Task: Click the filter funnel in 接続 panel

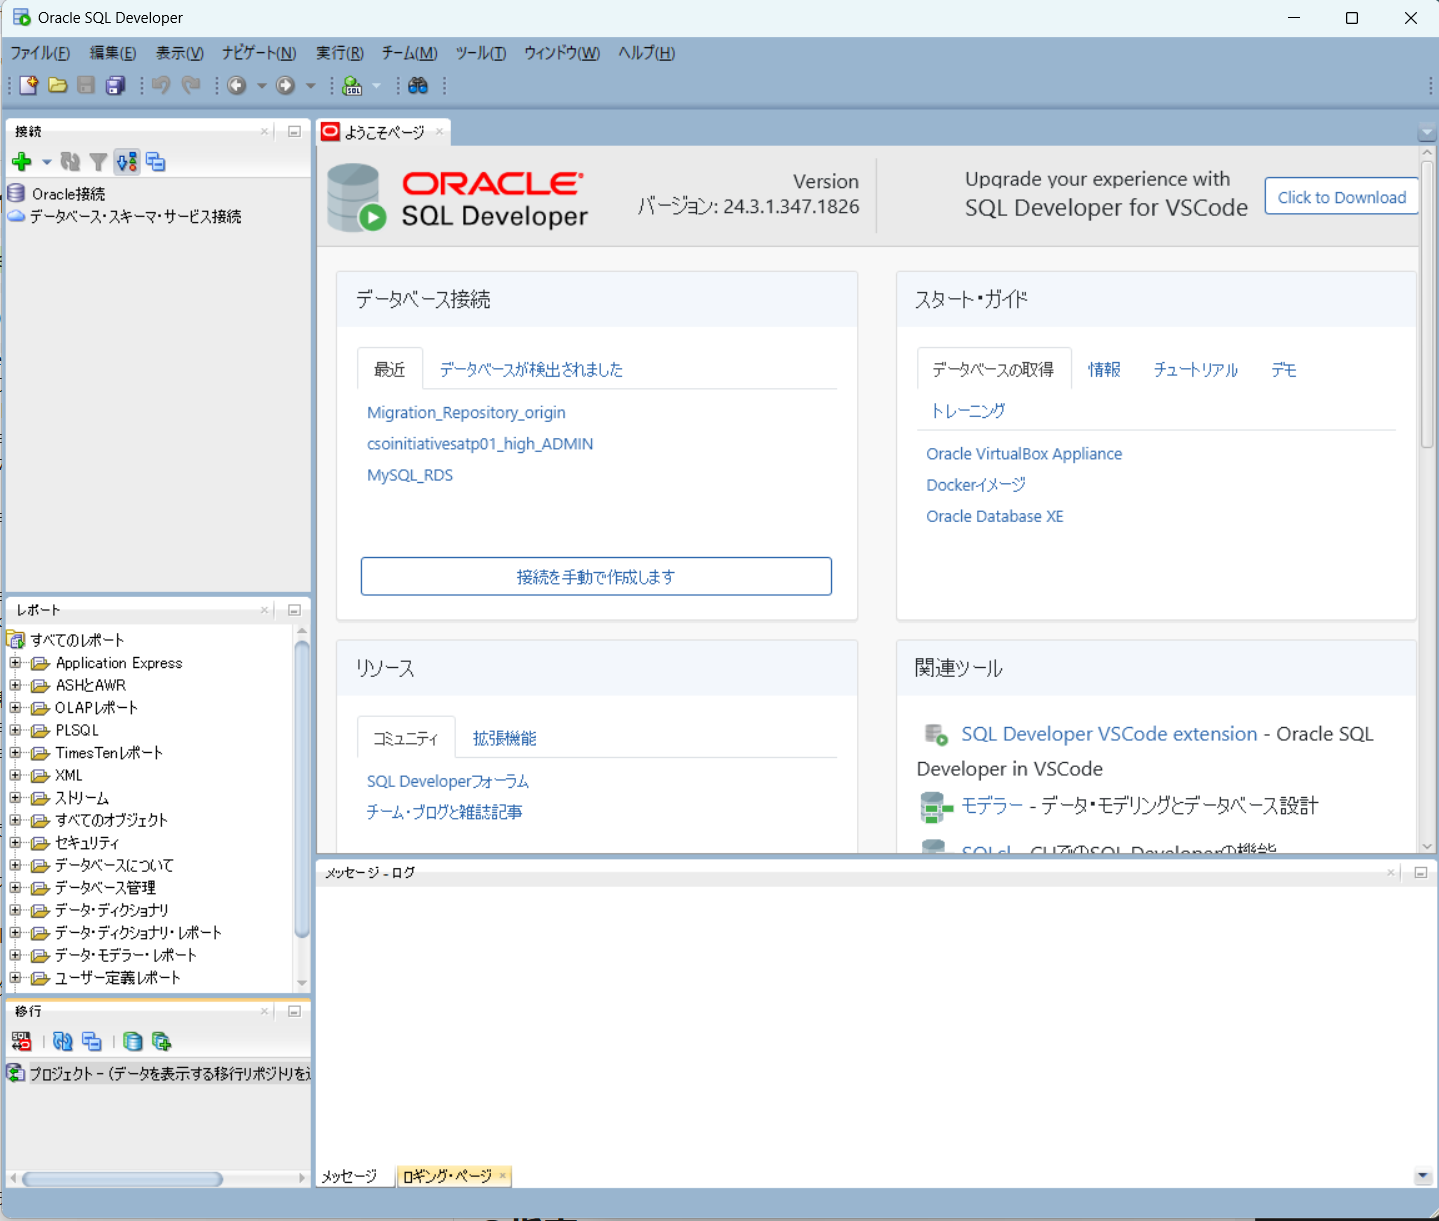Action: click(x=98, y=162)
